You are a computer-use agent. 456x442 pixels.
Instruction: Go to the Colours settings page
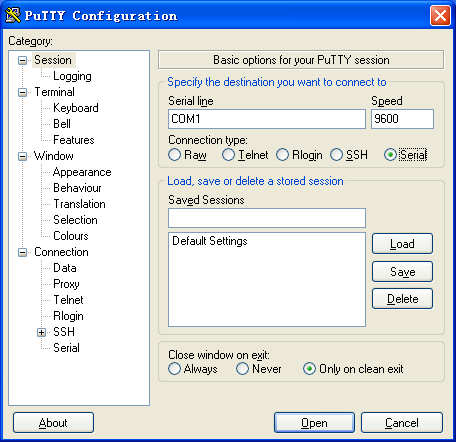pos(71,236)
